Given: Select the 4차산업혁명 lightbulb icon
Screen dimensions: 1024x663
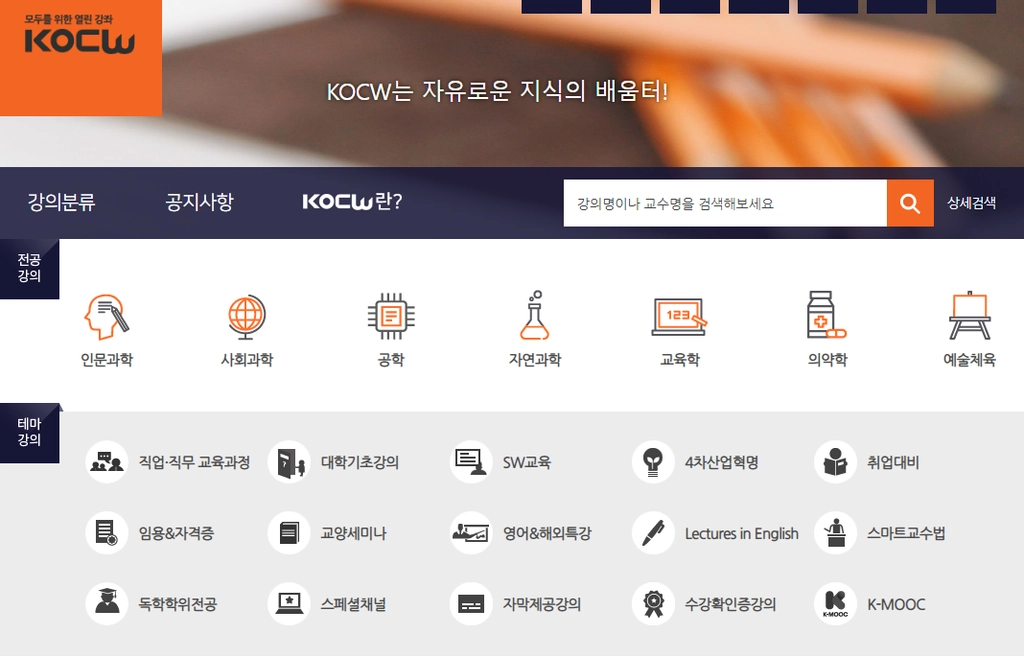Looking at the screenshot, I should point(653,462).
